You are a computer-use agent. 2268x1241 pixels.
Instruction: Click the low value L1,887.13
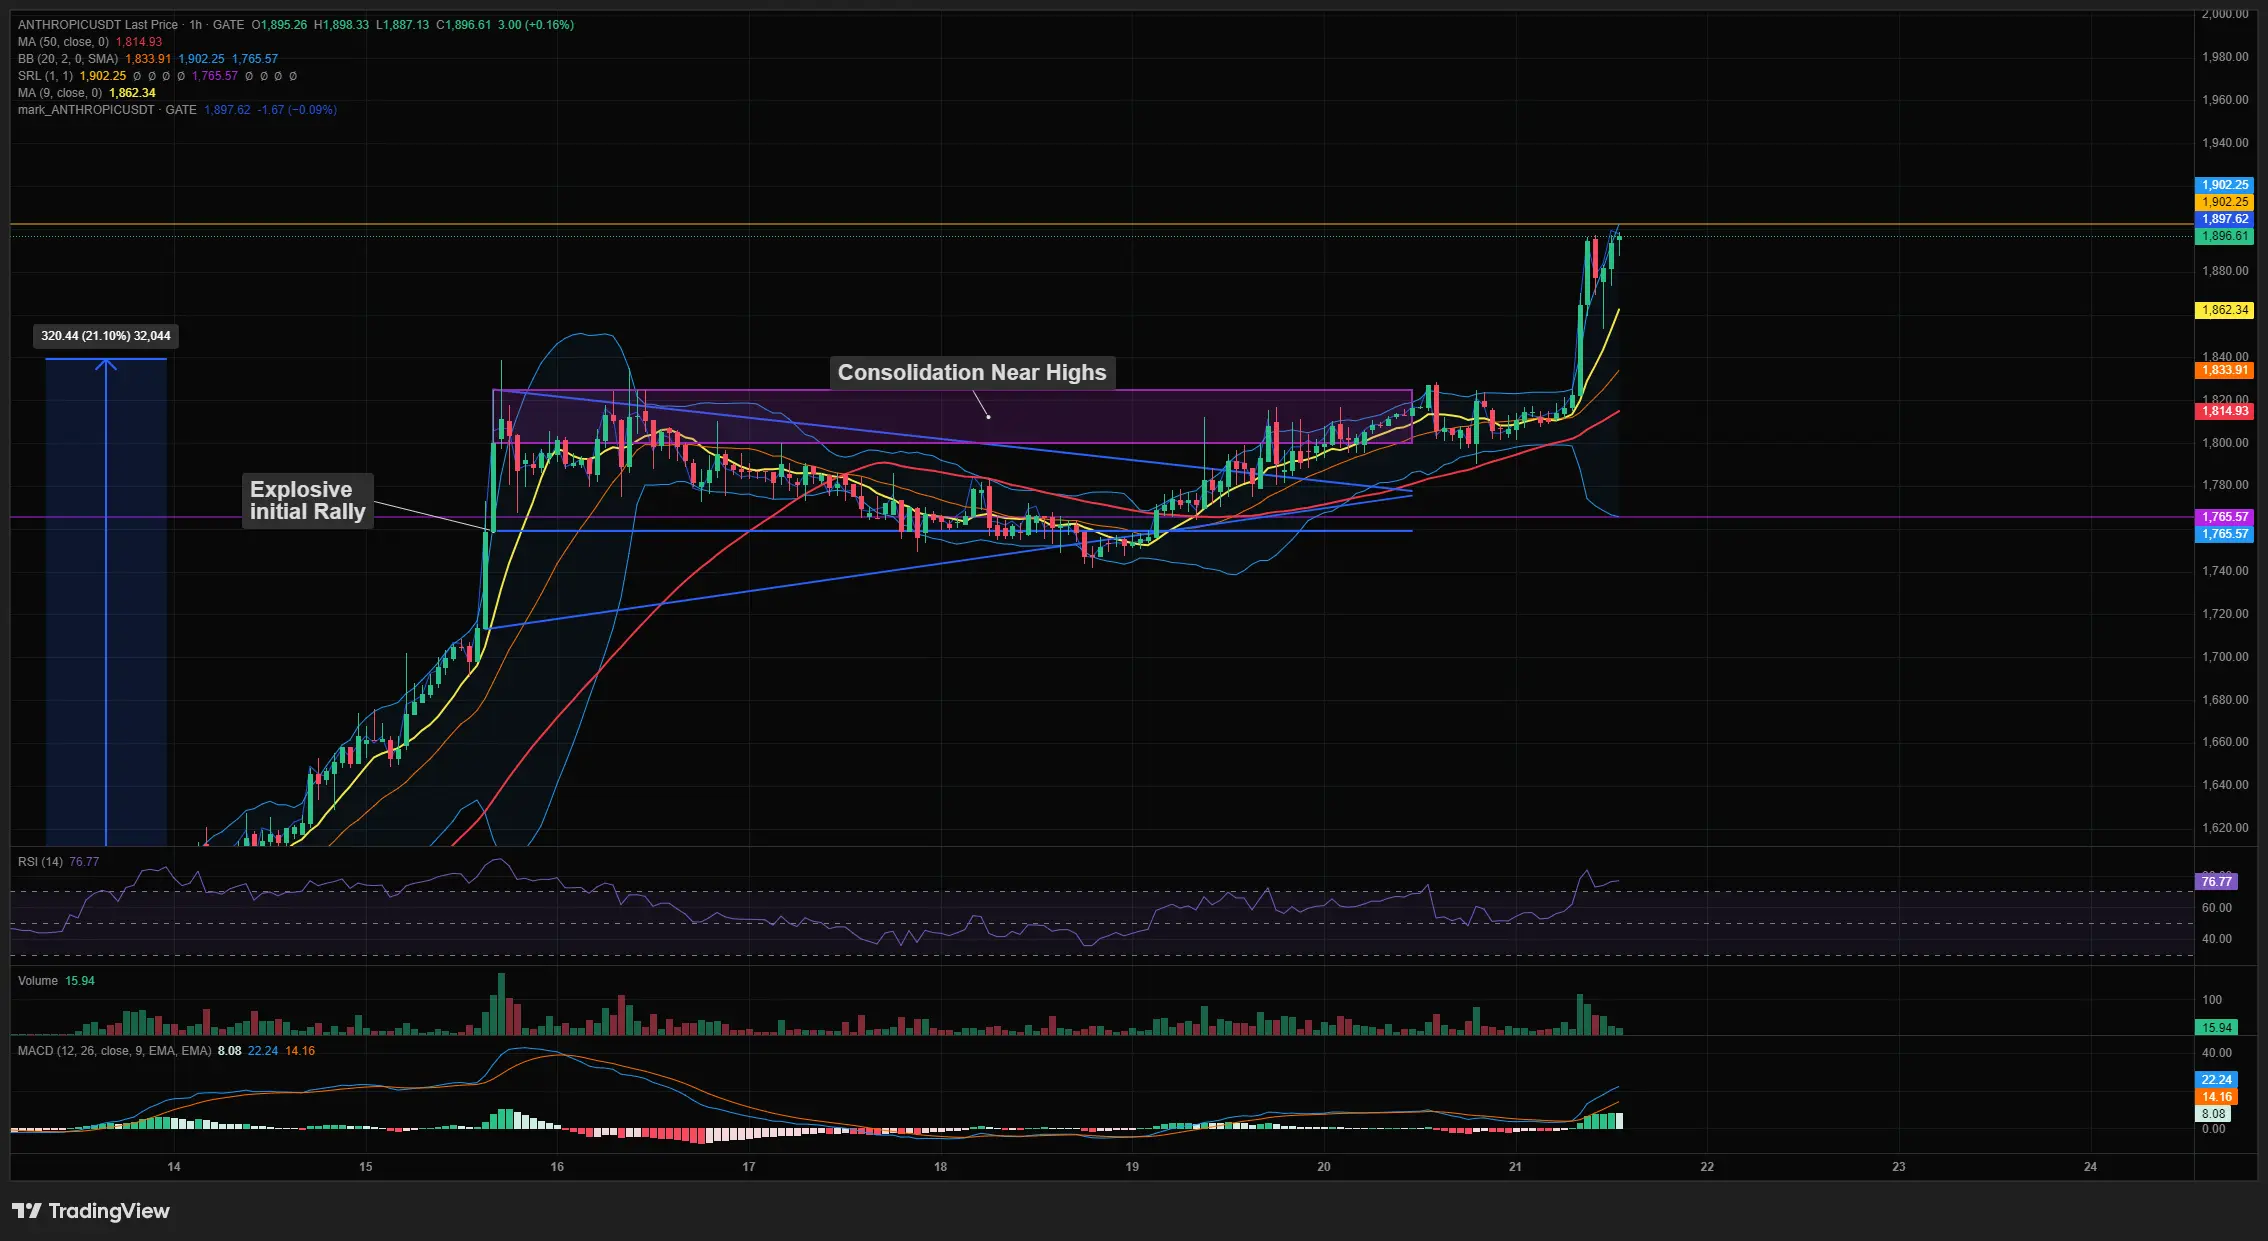[402, 25]
